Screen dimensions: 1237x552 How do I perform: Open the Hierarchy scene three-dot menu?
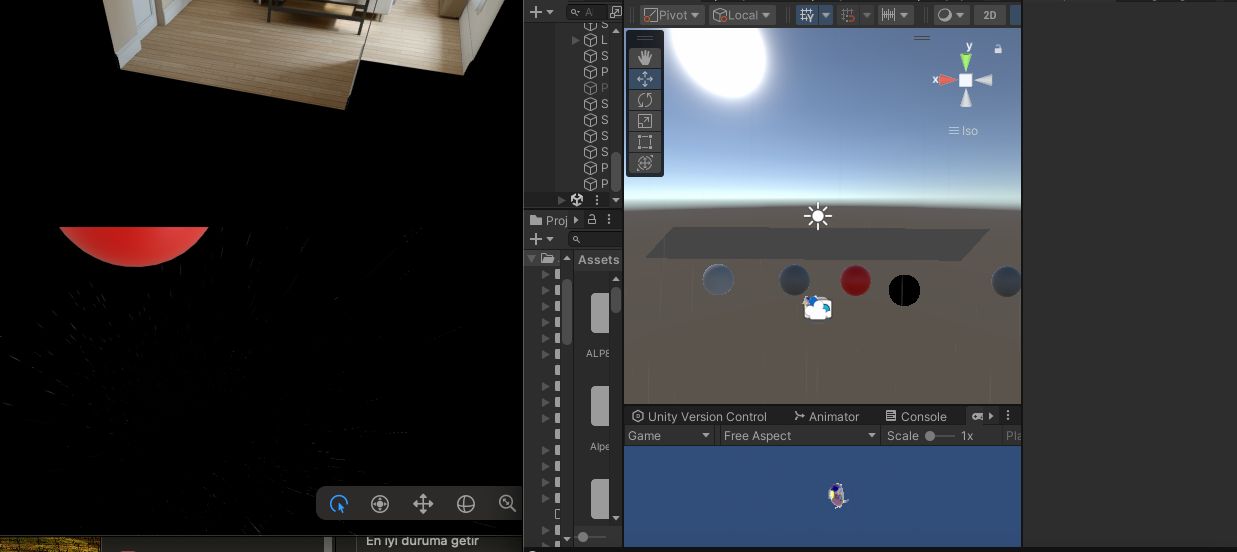[598, 200]
